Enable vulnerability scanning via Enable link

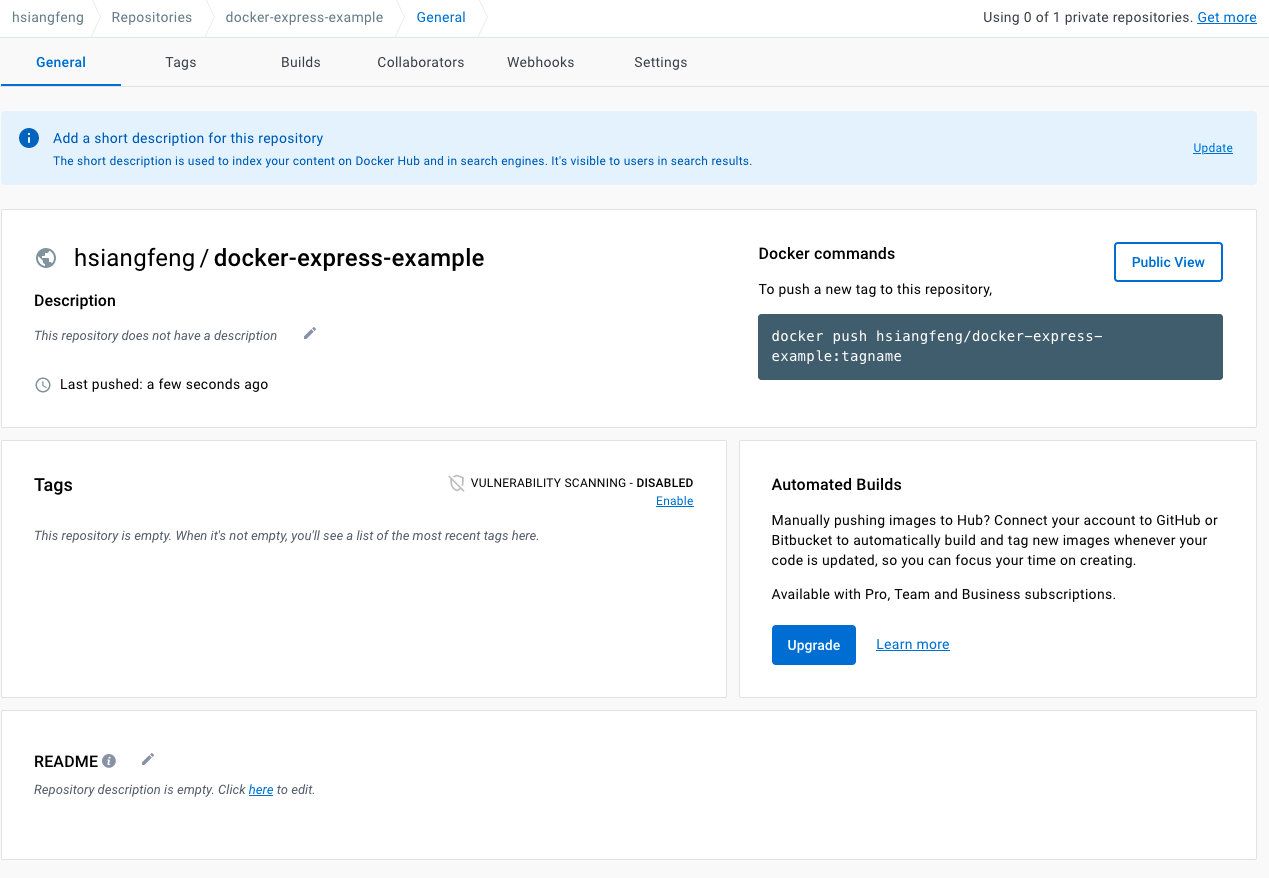pos(674,501)
